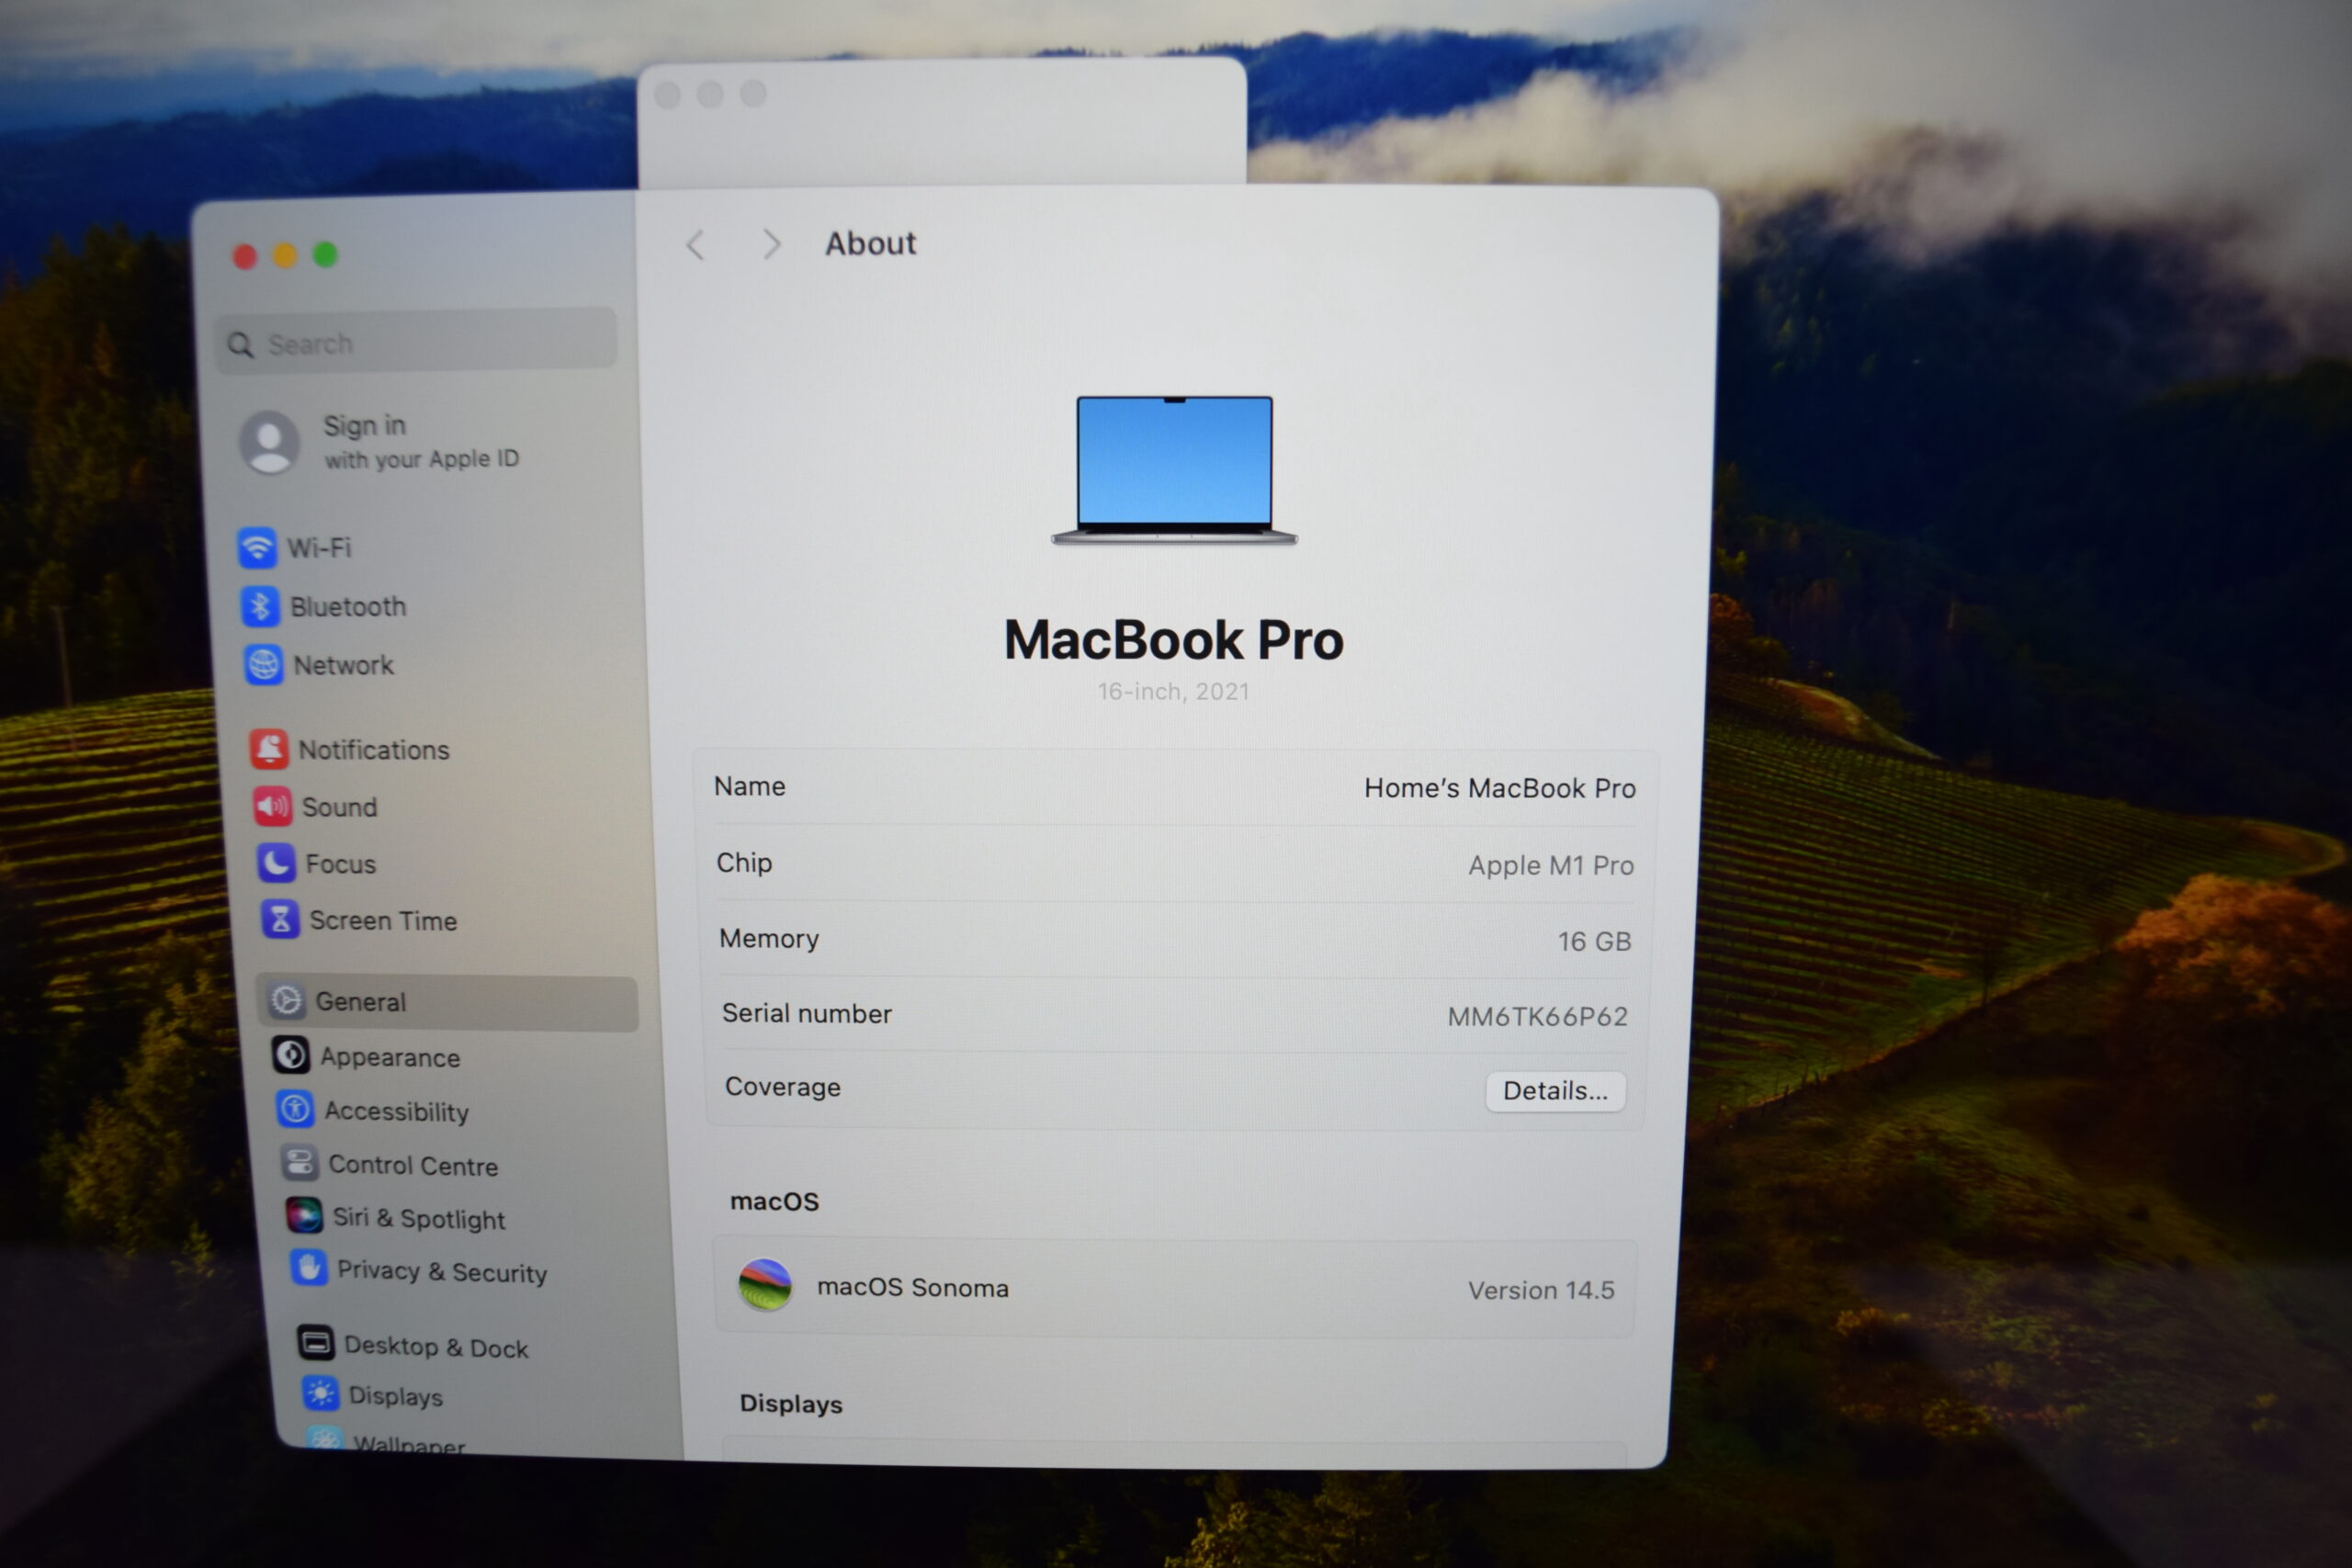Select the General gear icon

(287, 1000)
